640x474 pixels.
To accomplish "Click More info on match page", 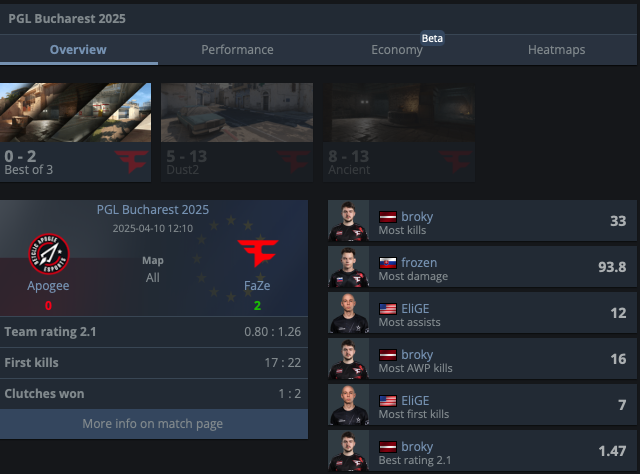I will click(x=154, y=424).
